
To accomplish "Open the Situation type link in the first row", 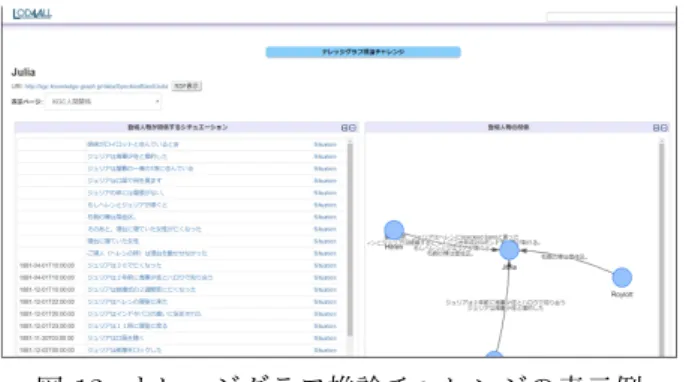I will pos(325,144).
